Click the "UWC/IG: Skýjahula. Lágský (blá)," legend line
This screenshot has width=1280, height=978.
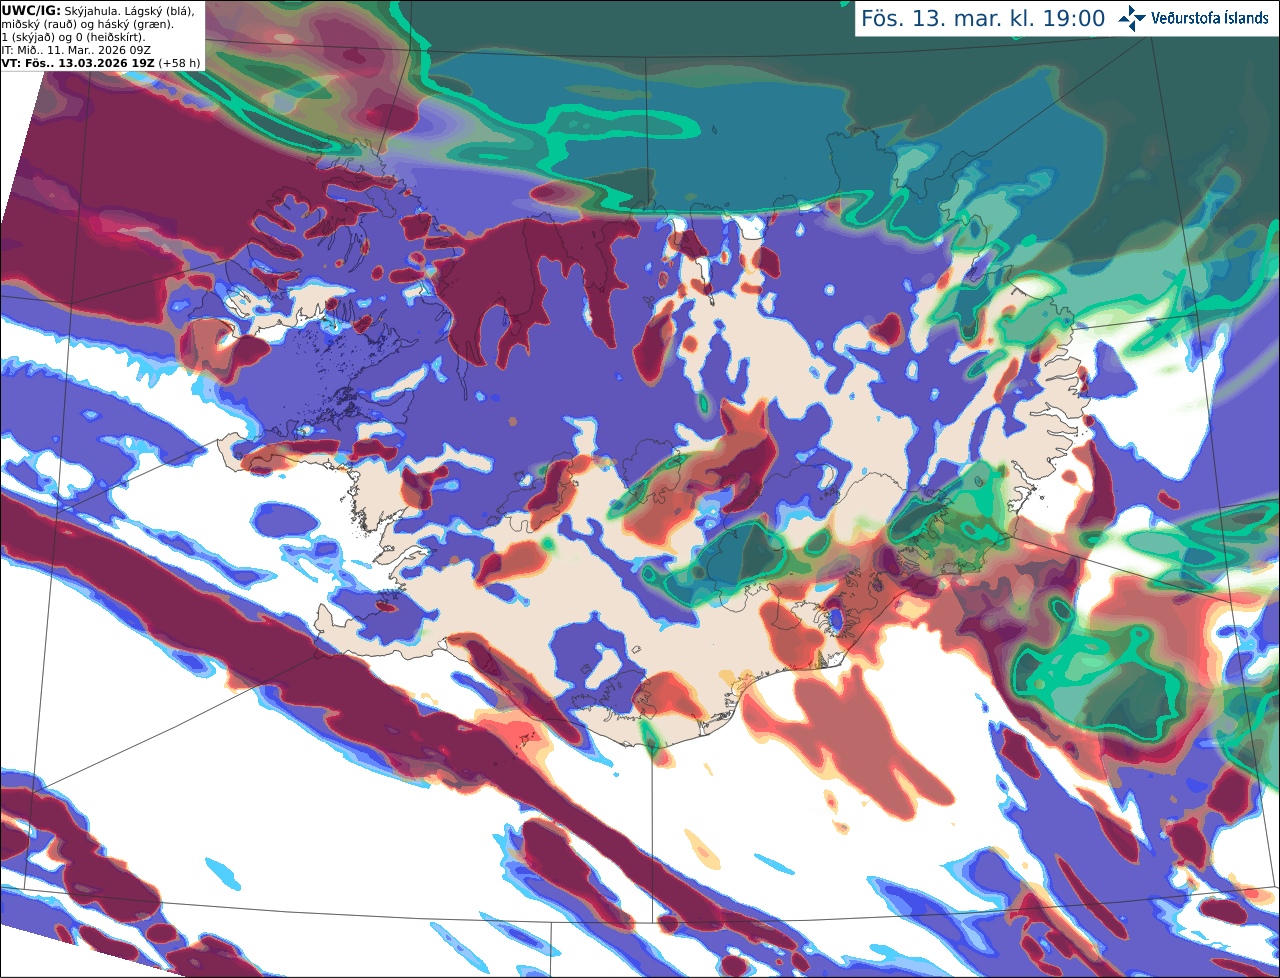click(98, 10)
